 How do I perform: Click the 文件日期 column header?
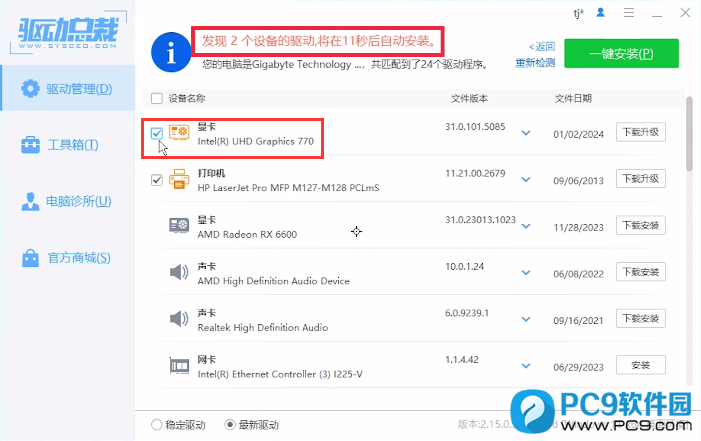(x=573, y=98)
